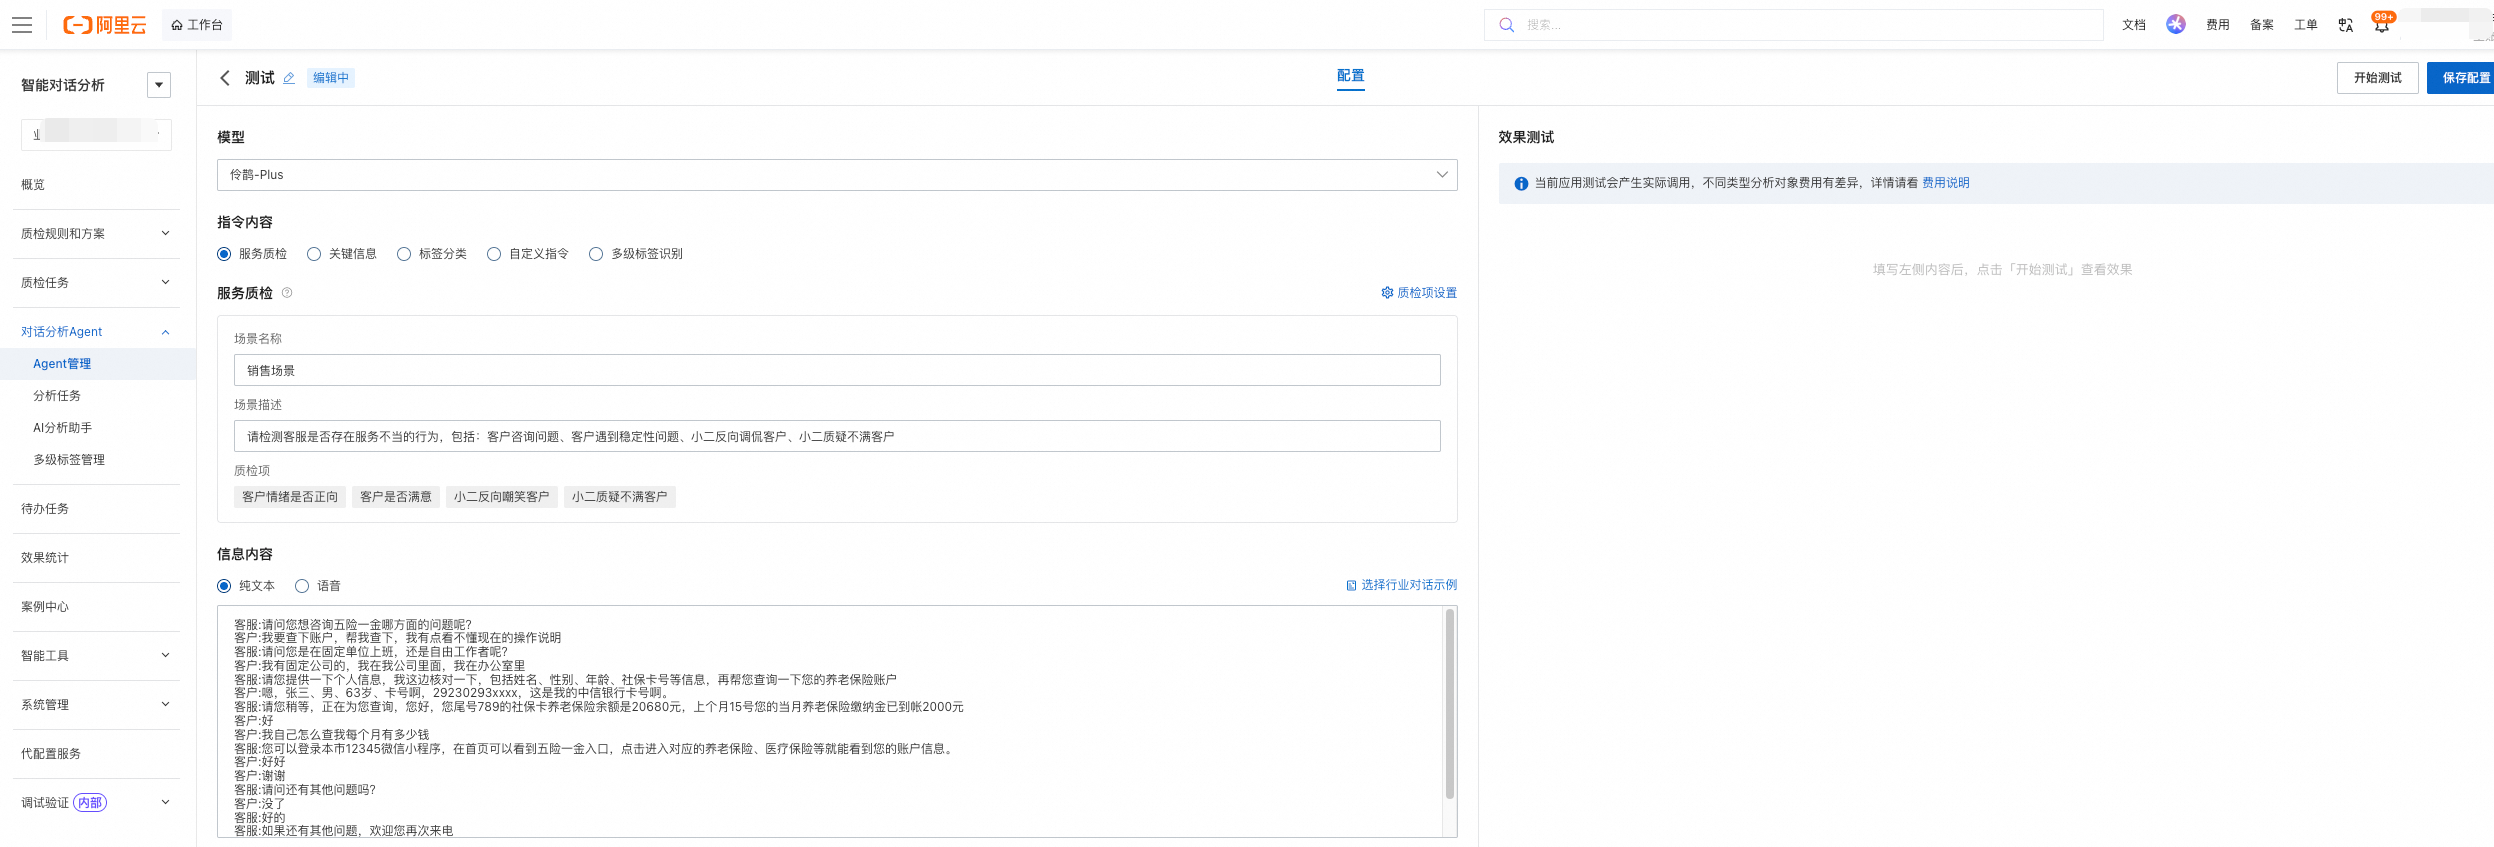This screenshot has width=2494, height=847.
Task: Click the Alibaba Cloud logo
Action: 104,25
